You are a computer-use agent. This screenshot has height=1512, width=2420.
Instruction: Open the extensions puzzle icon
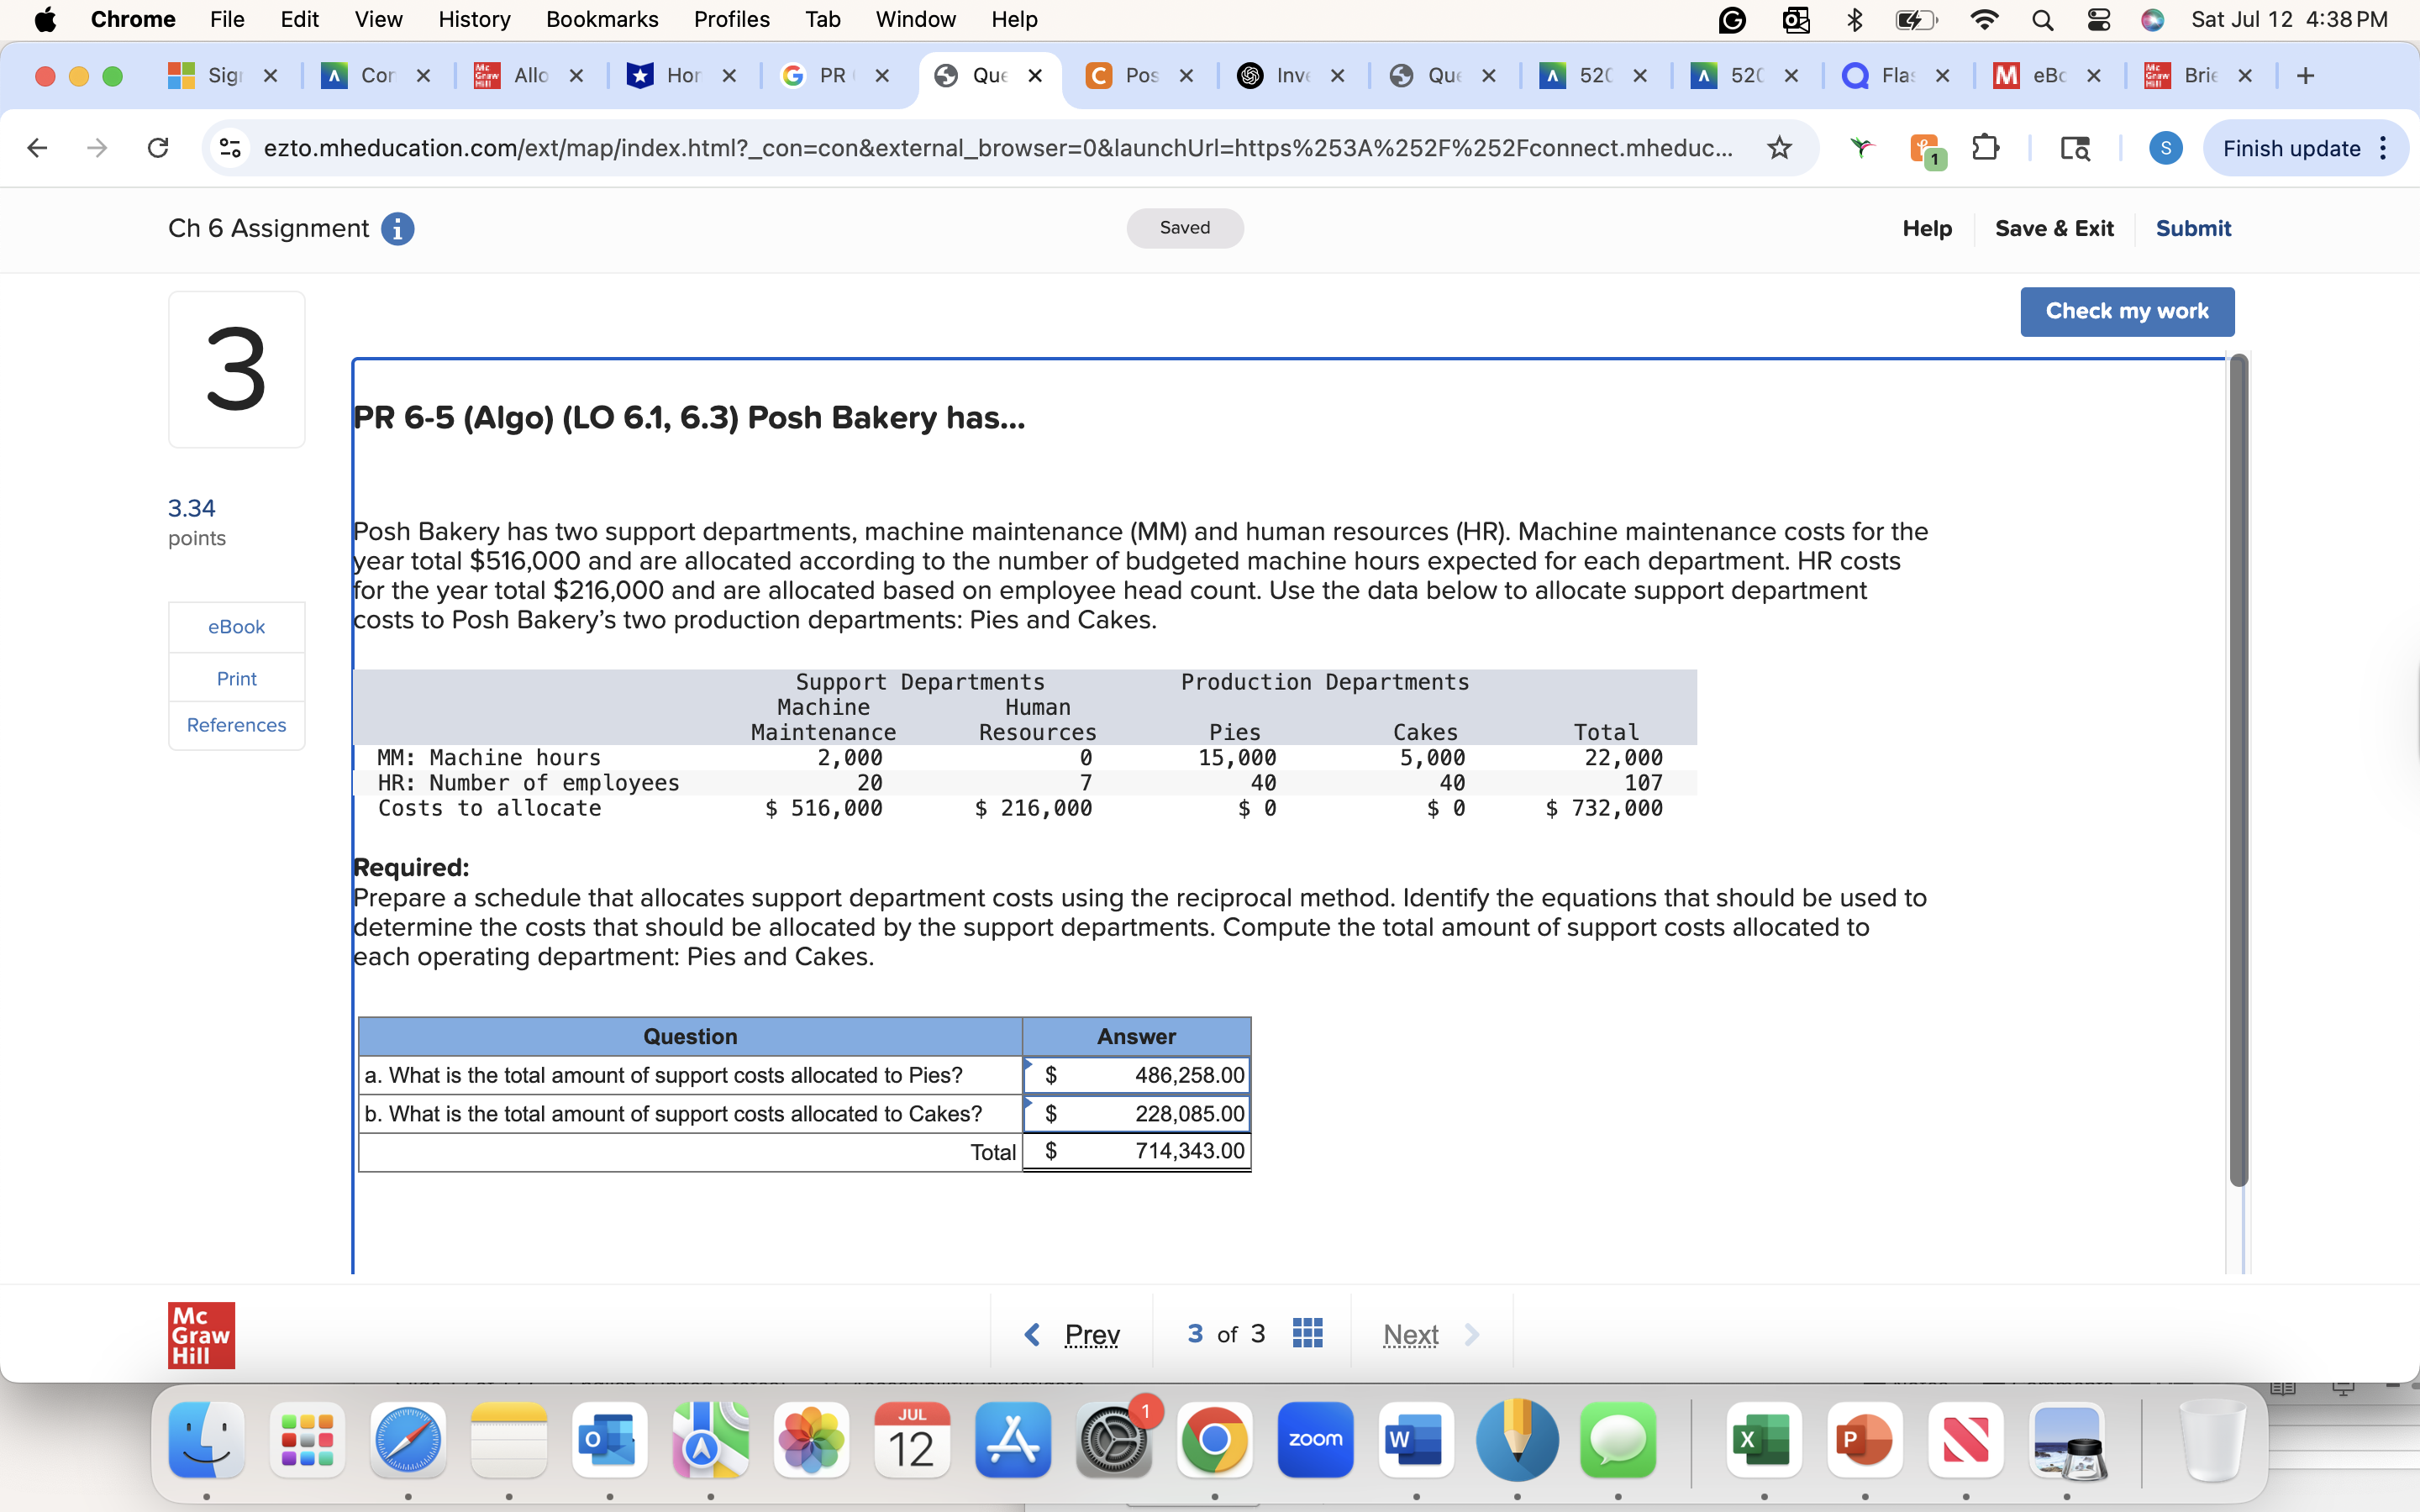(1987, 148)
